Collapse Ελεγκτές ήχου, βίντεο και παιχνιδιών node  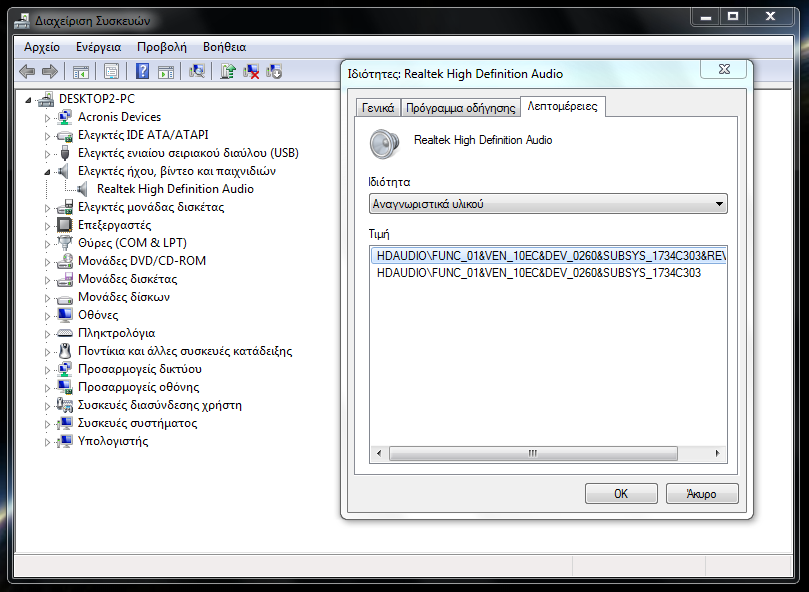47,172
